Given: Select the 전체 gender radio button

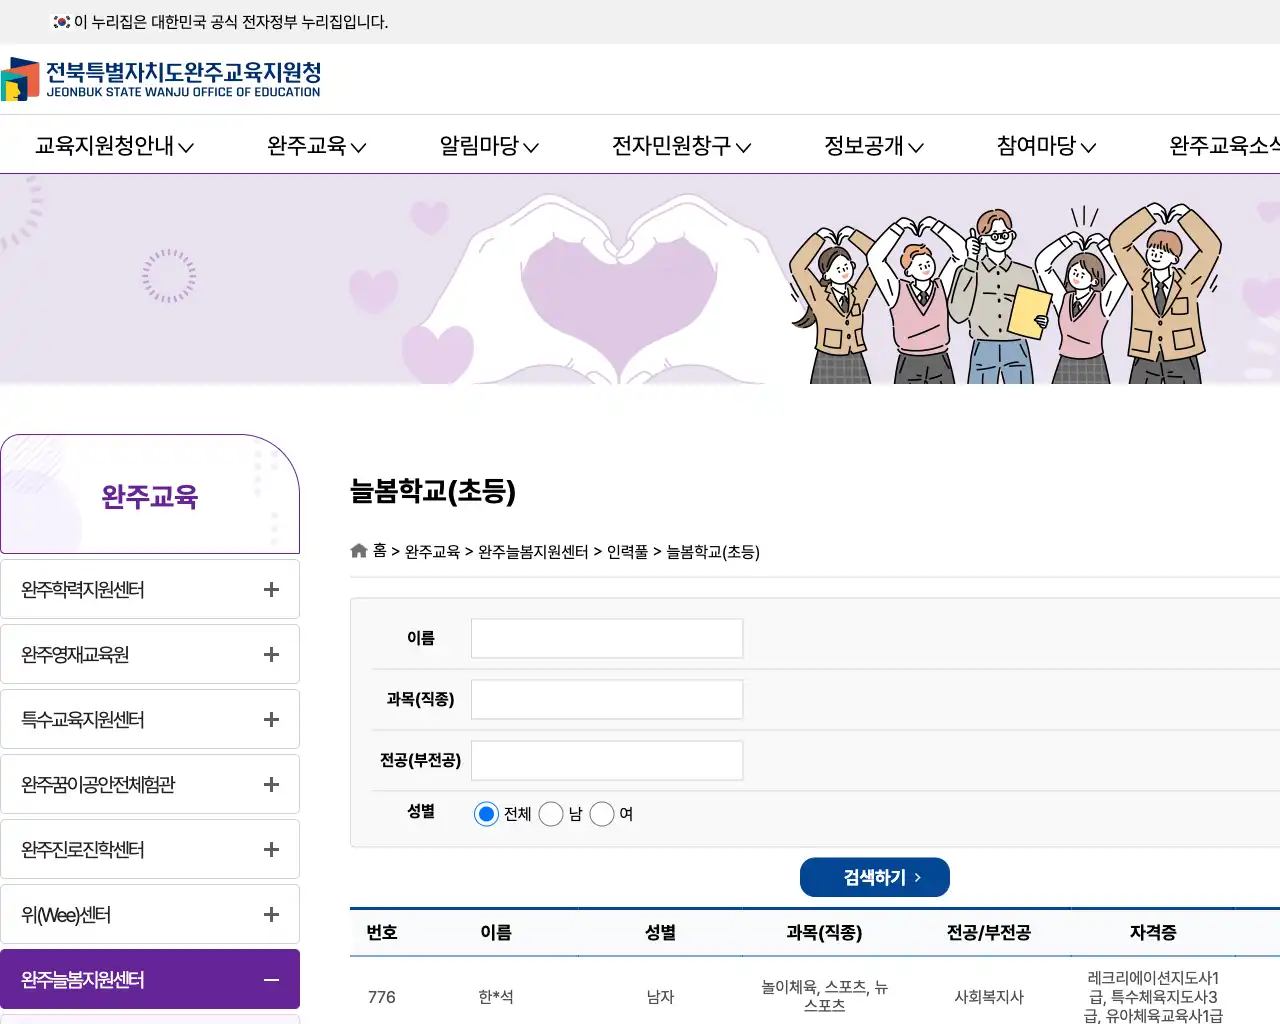Looking at the screenshot, I should pyautogui.click(x=486, y=814).
